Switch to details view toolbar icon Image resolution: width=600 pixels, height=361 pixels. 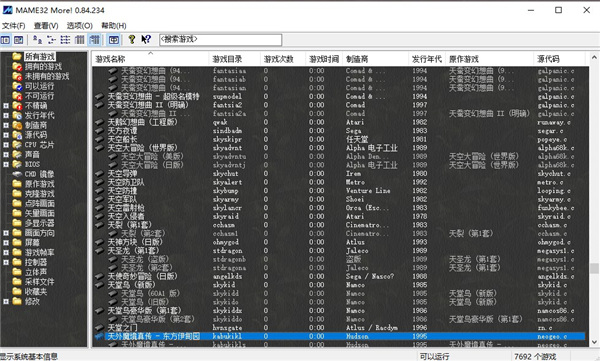(x=80, y=39)
